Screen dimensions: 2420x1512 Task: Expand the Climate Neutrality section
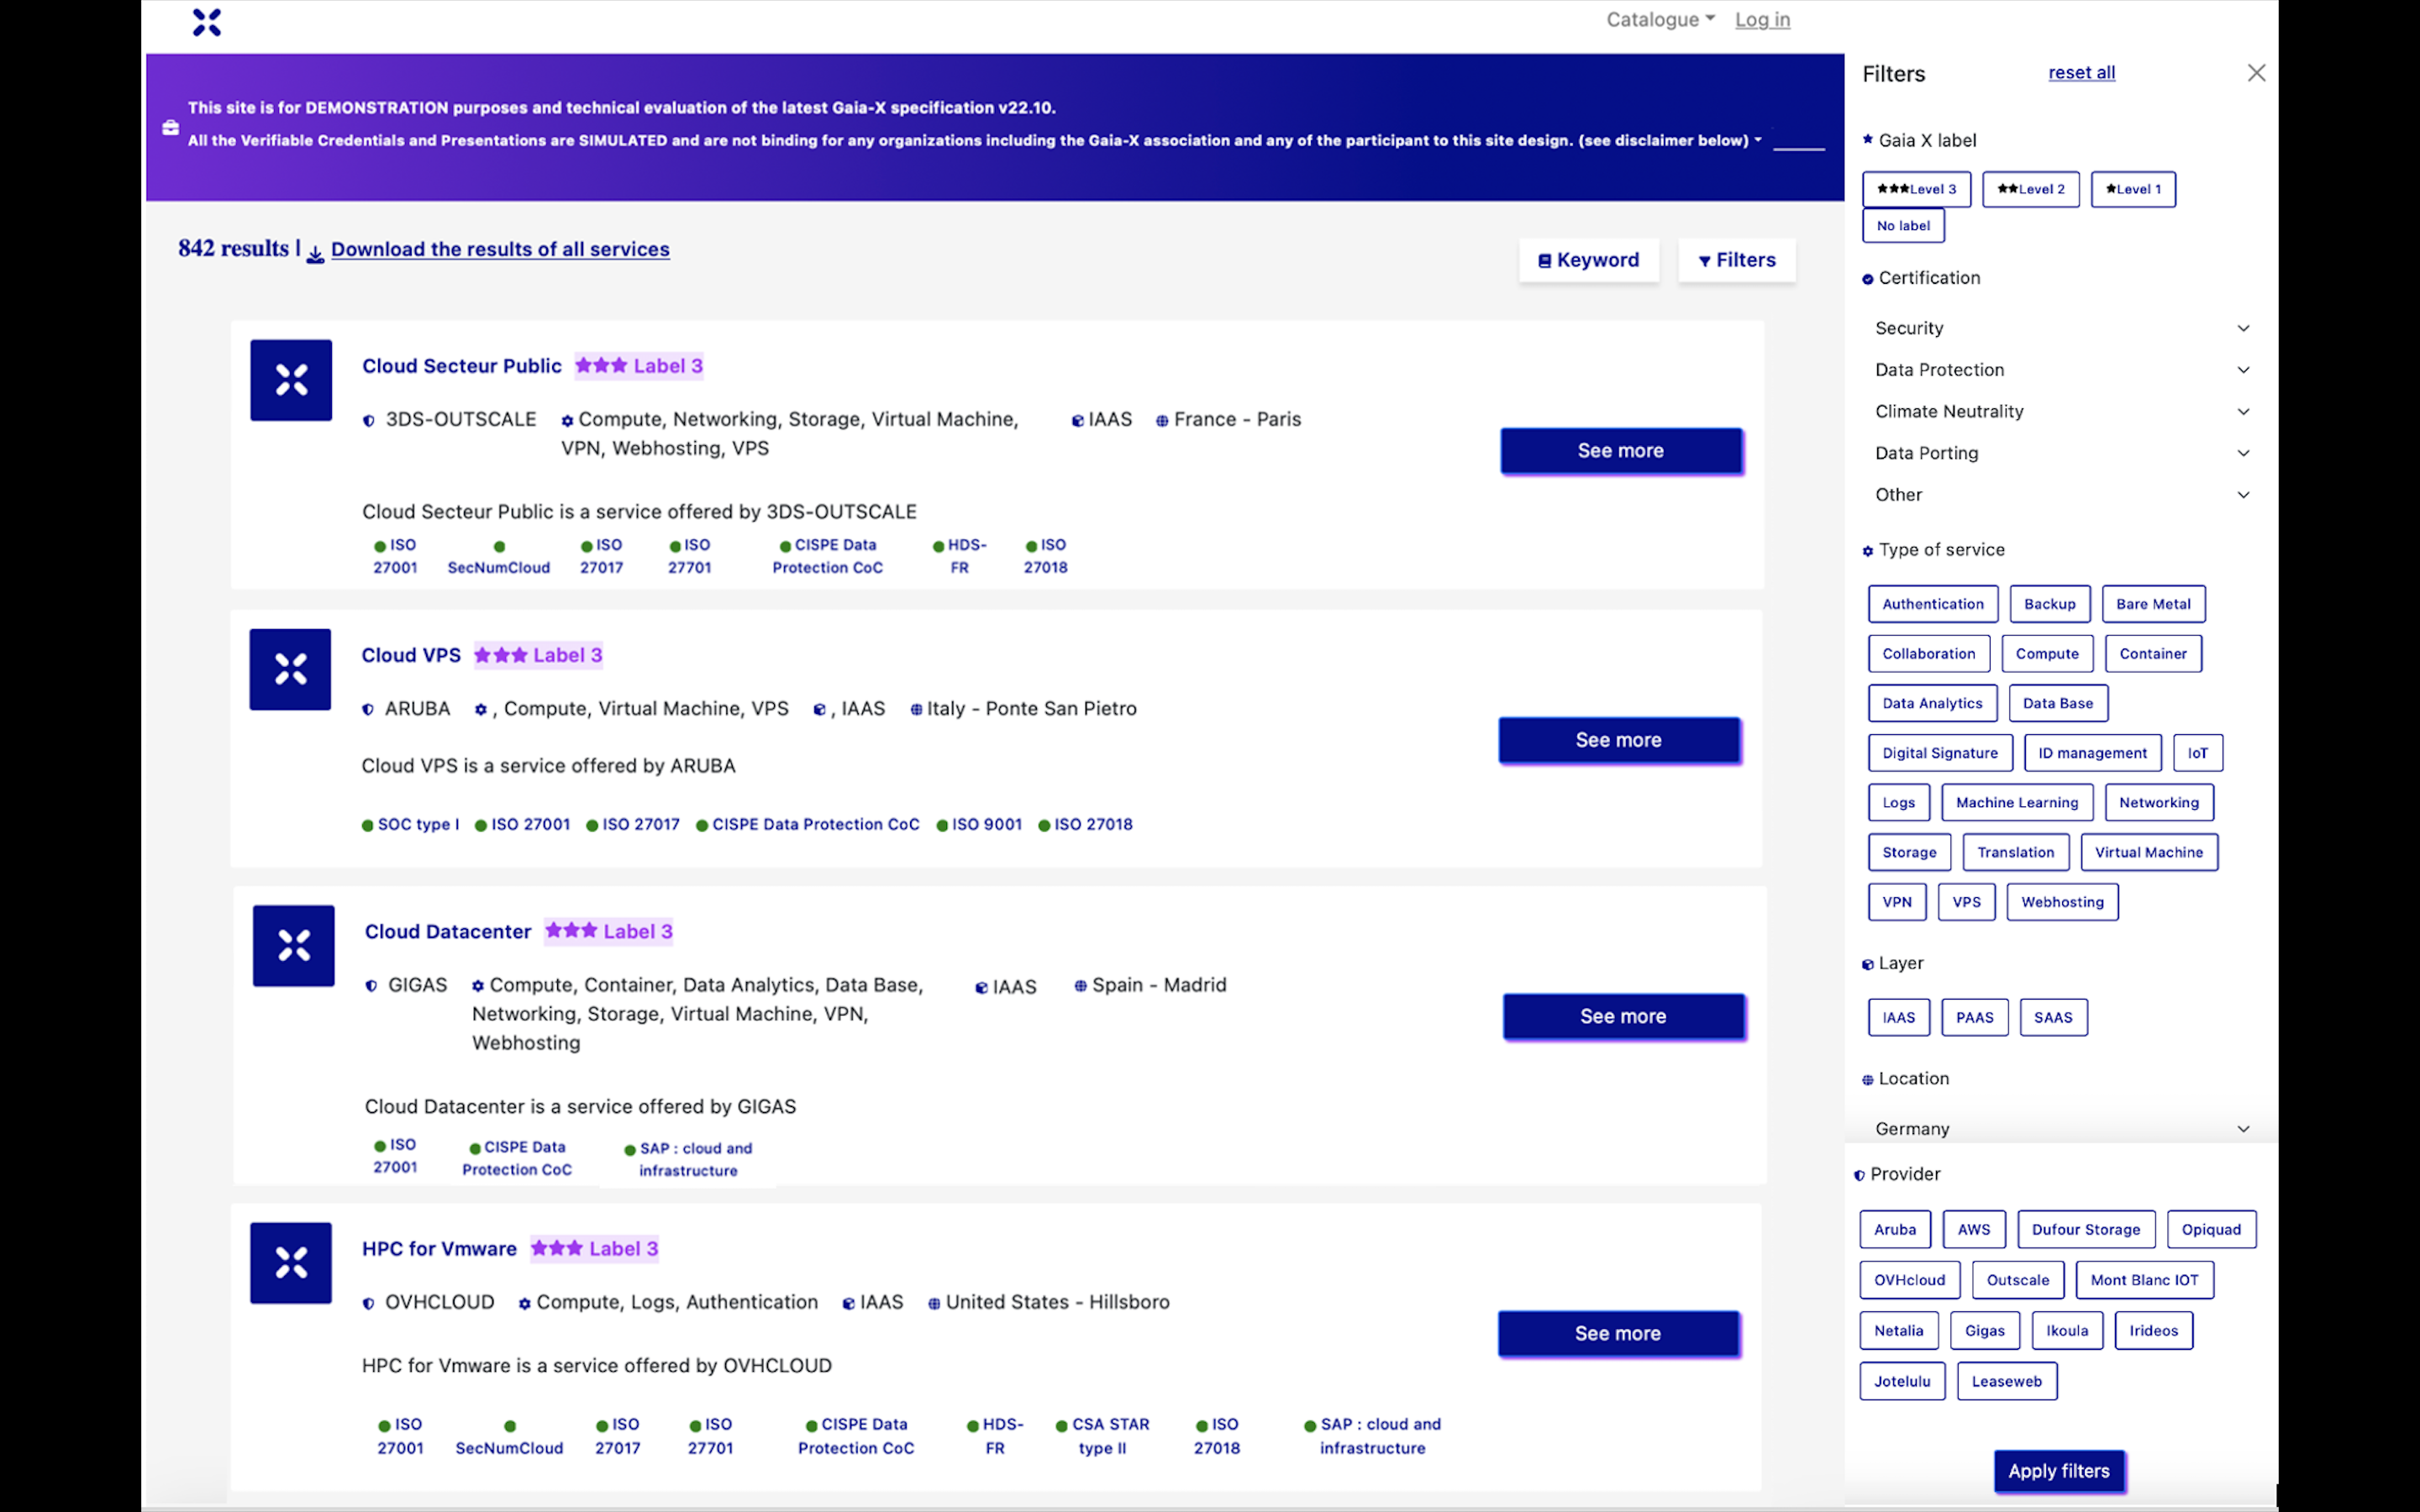[2062, 412]
